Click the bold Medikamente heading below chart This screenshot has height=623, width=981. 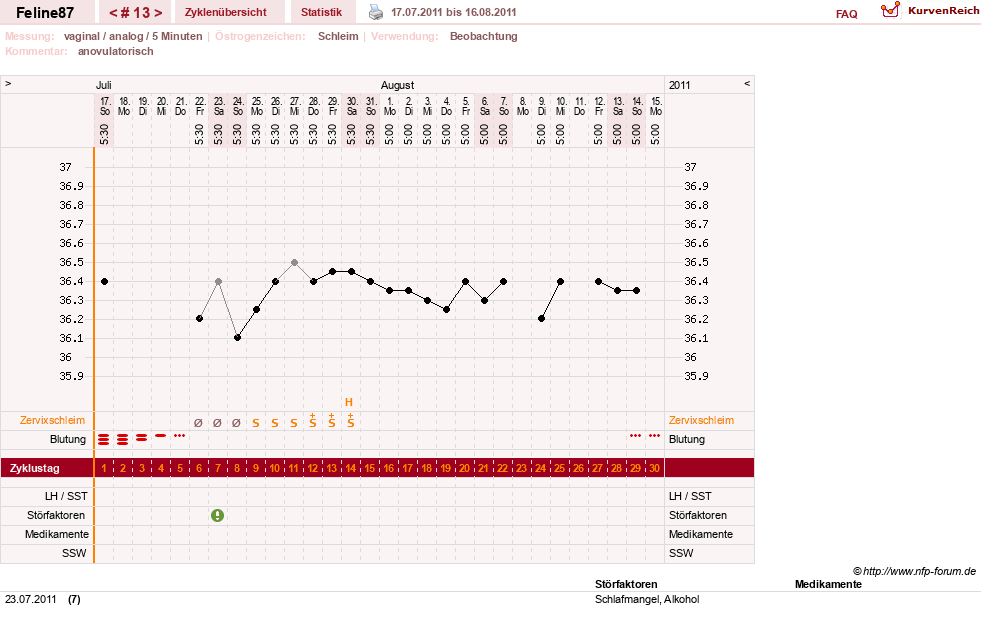[828, 584]
